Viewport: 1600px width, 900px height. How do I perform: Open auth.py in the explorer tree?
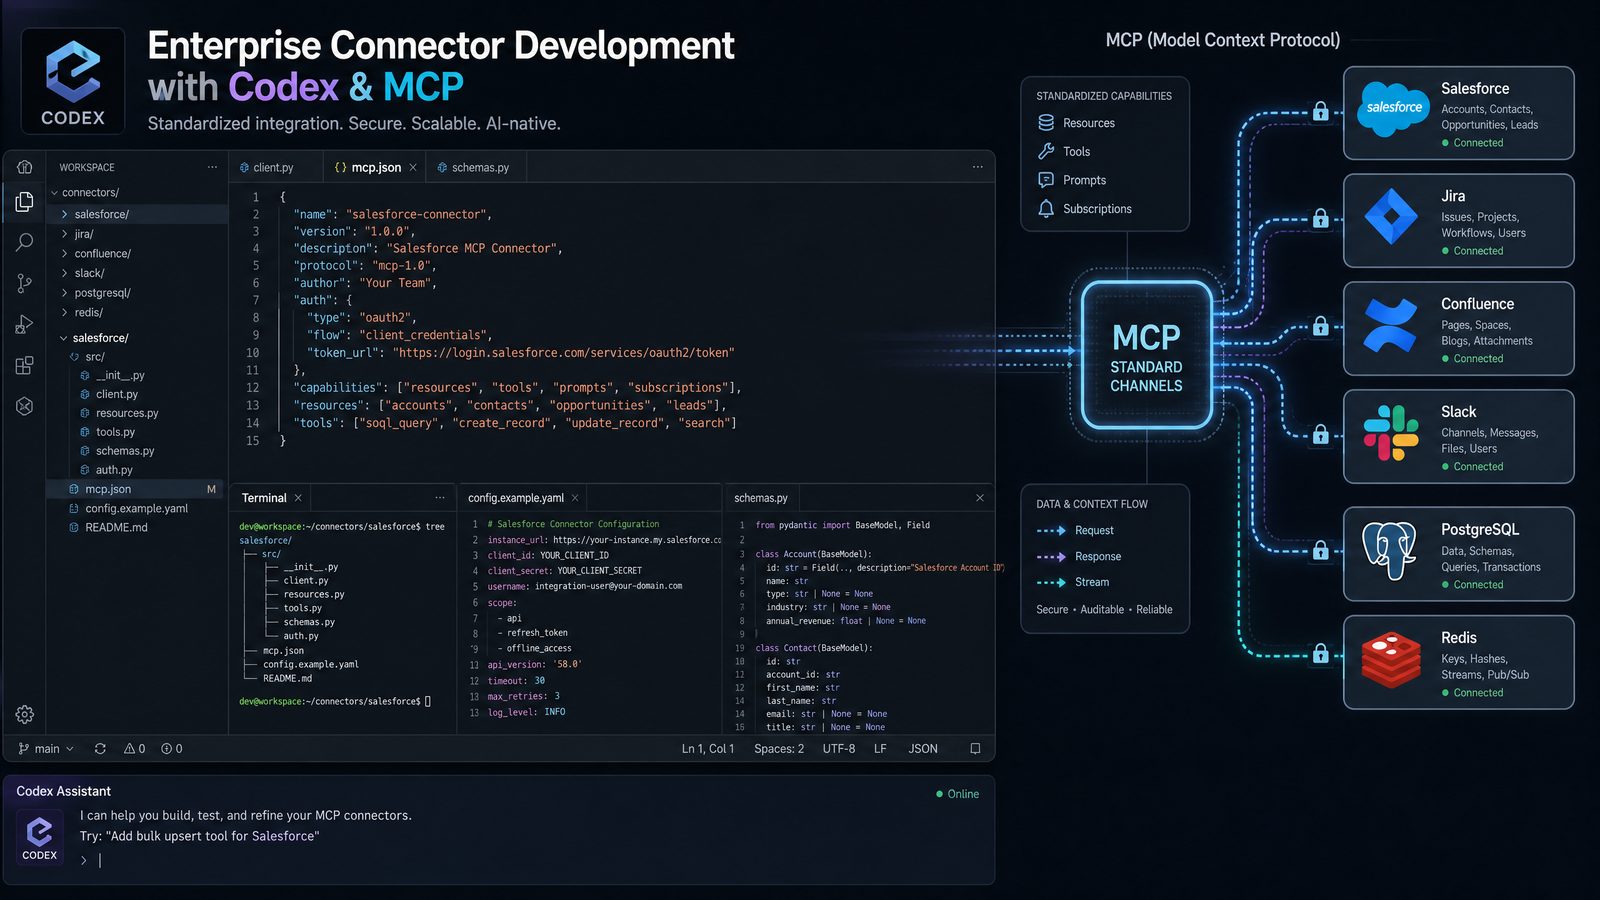click(x=137, y=470)
